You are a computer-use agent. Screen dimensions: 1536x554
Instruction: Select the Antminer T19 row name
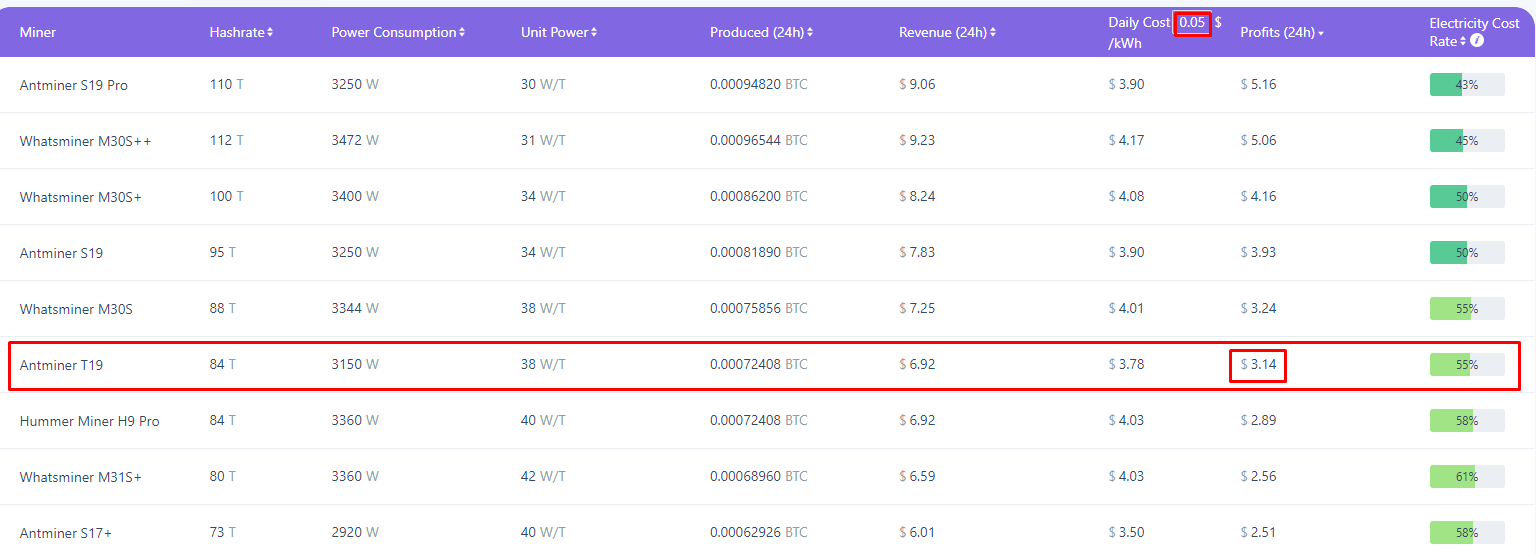tap(61, 365)
